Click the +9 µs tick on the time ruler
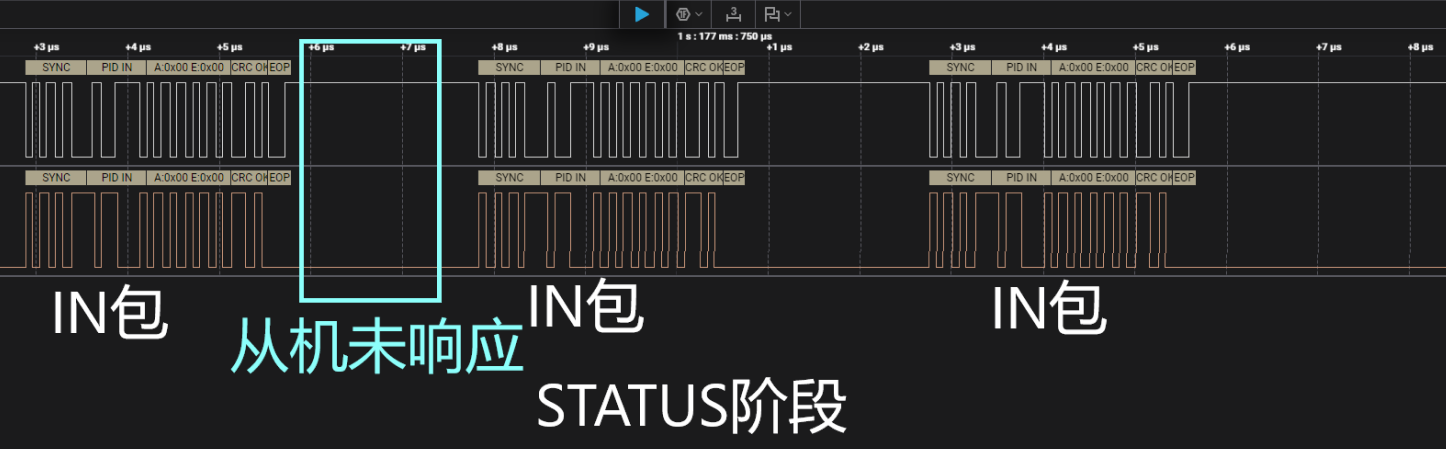The width and height of the screenshot is (1446, 449). (597, 47)
